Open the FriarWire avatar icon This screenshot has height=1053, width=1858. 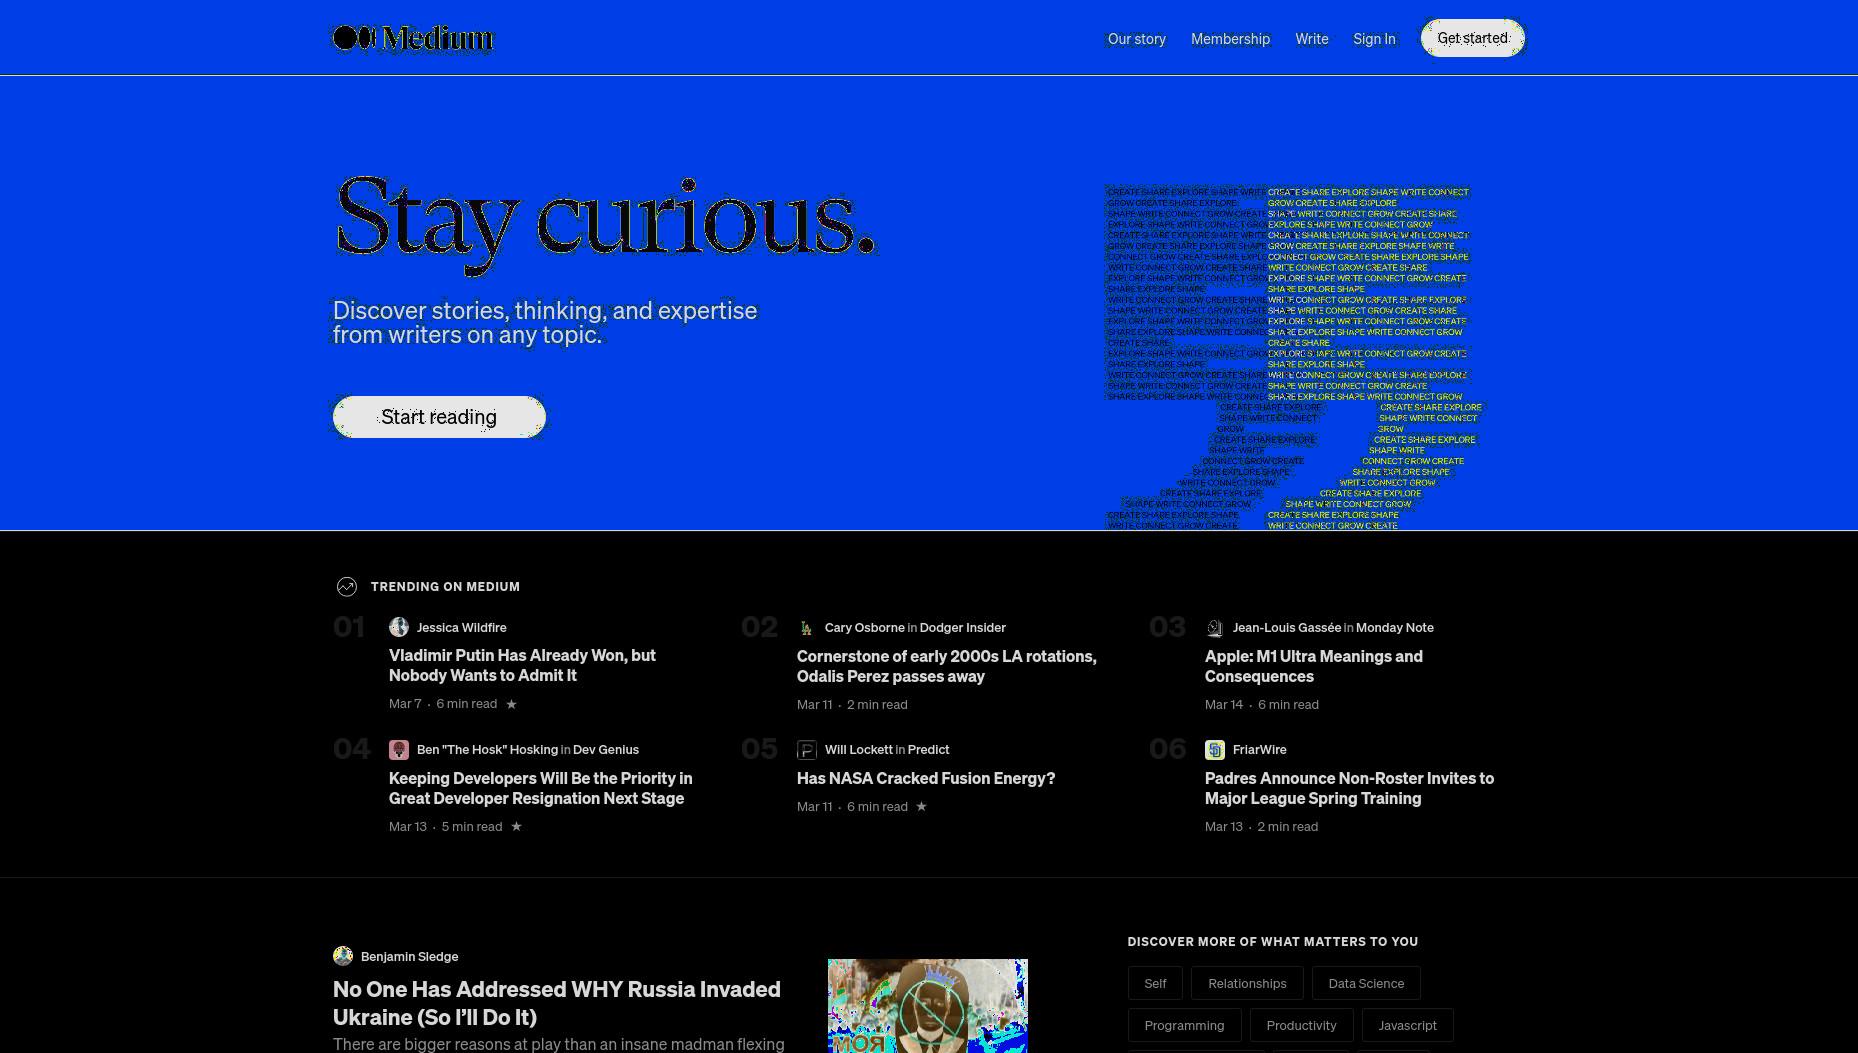pyautogui.click(x=1215, y=749)
